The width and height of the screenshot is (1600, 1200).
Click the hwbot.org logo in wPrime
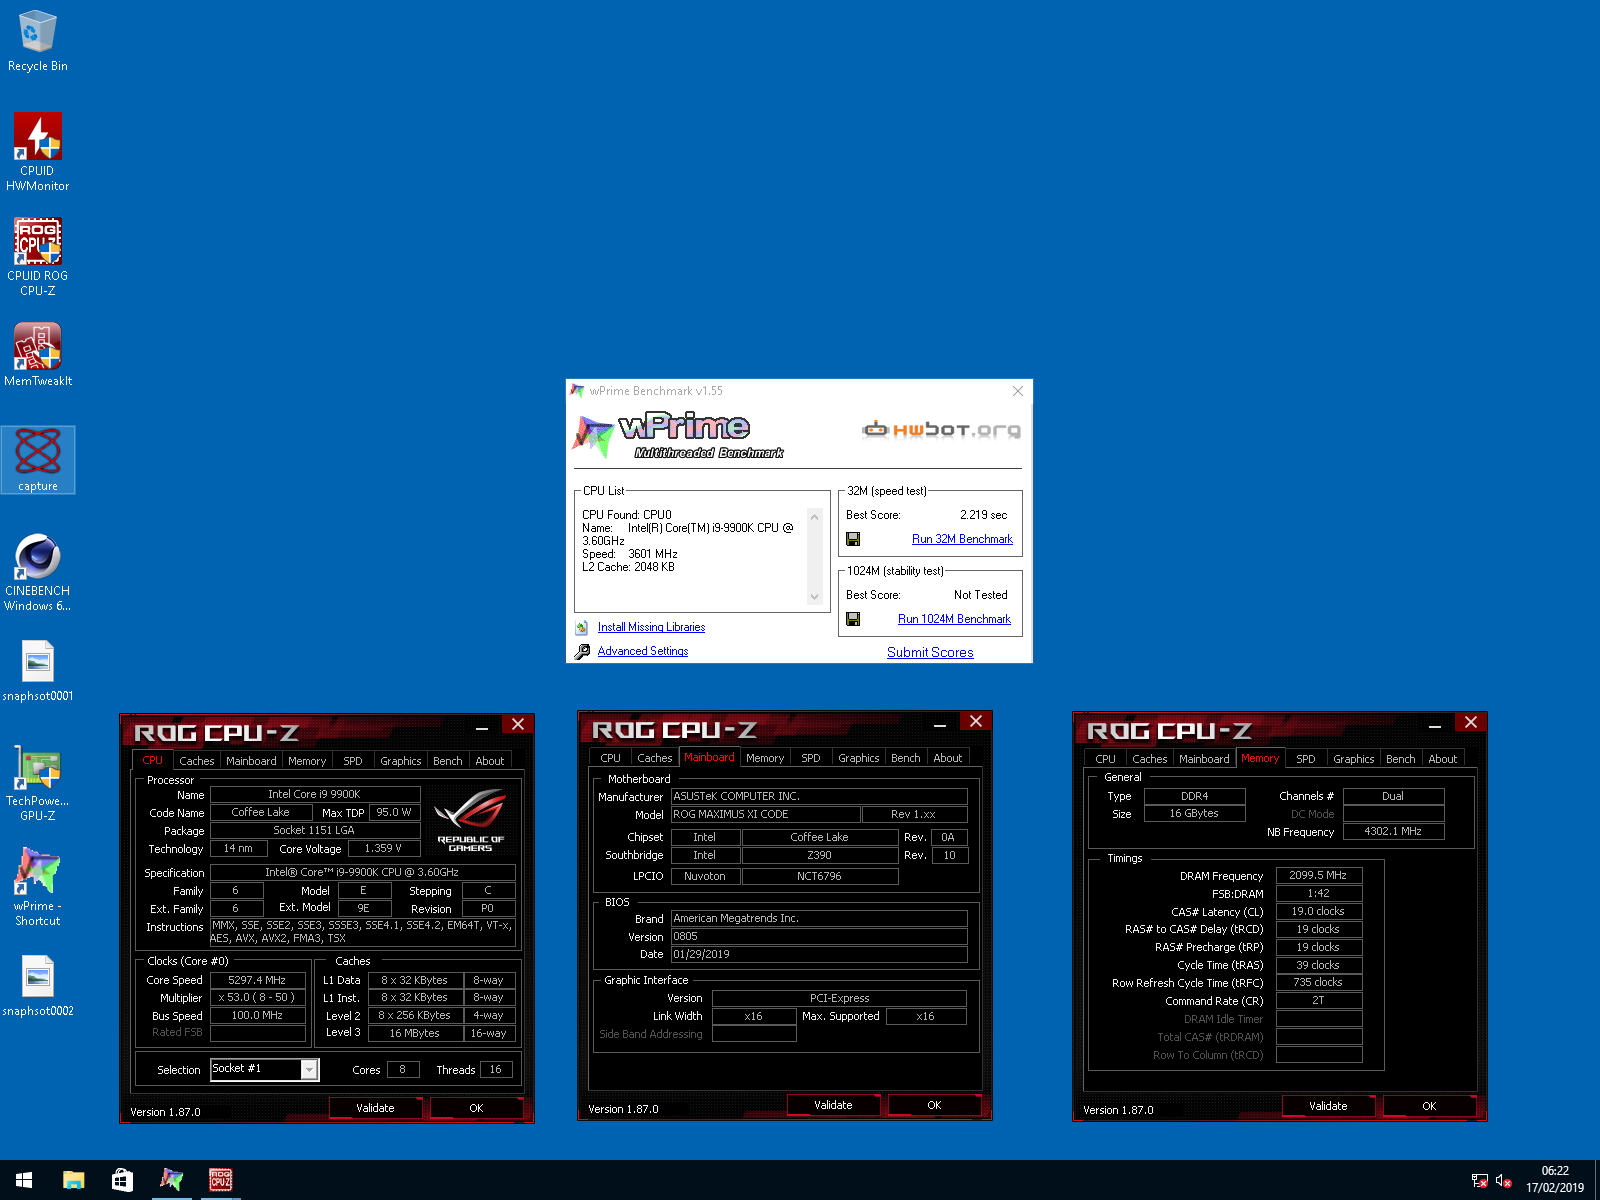tap(941, 430)
